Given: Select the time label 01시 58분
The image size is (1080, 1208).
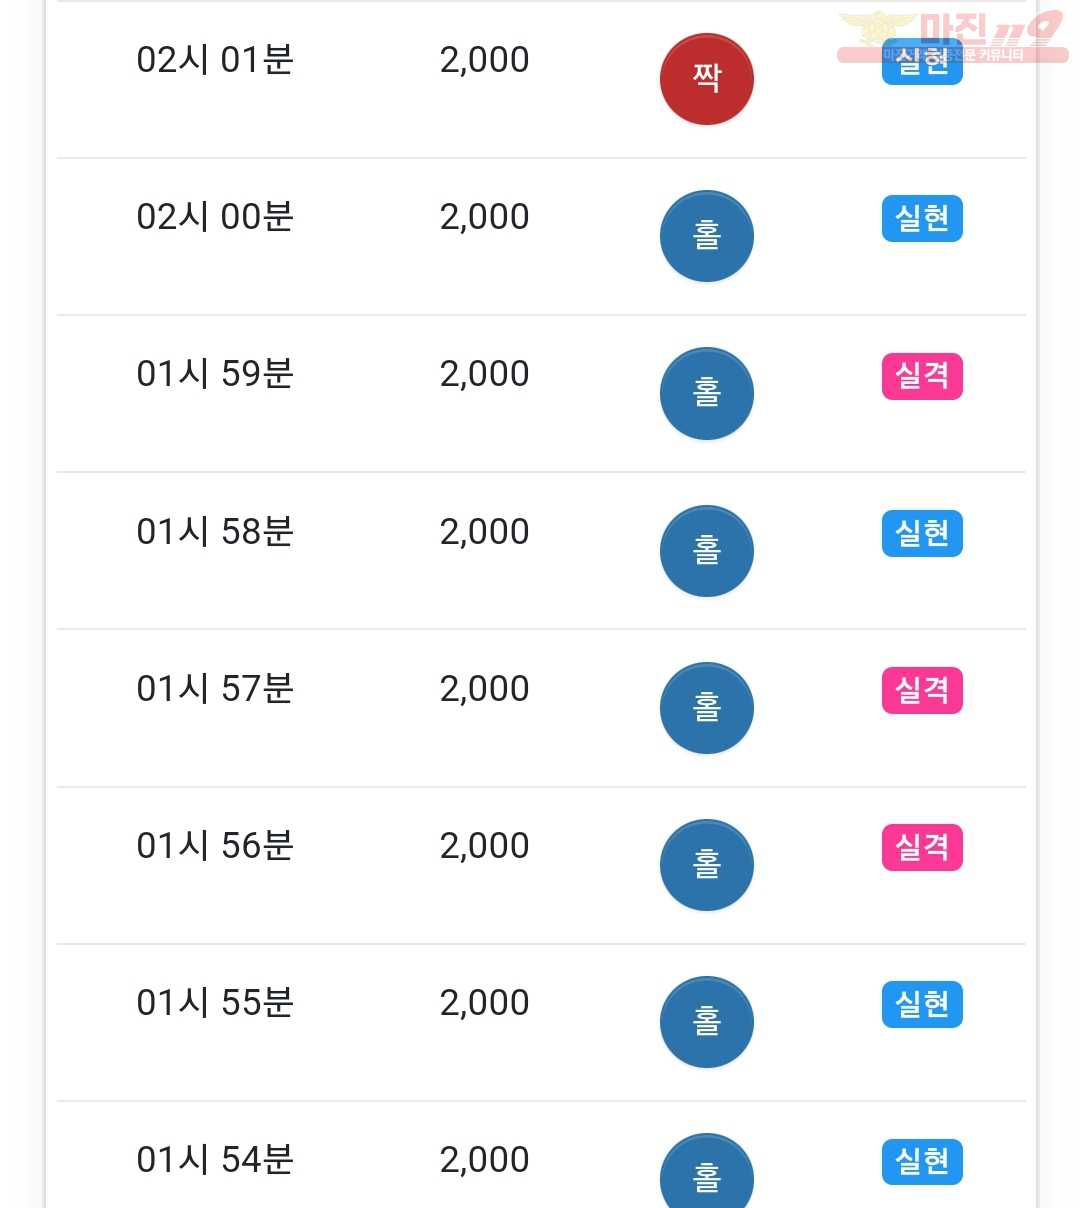Looking at the screenshot, I should click(215, 532).
